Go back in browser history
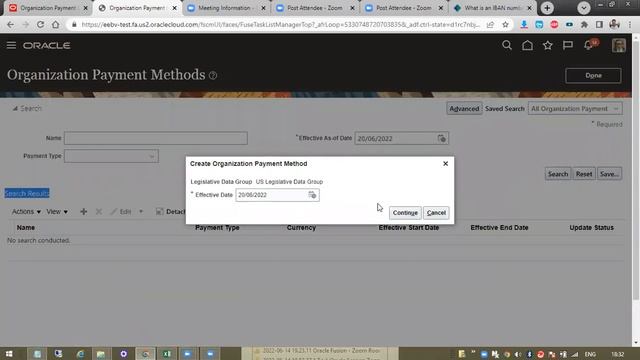Screen dimensions: 640x360 tap(10, 24)
